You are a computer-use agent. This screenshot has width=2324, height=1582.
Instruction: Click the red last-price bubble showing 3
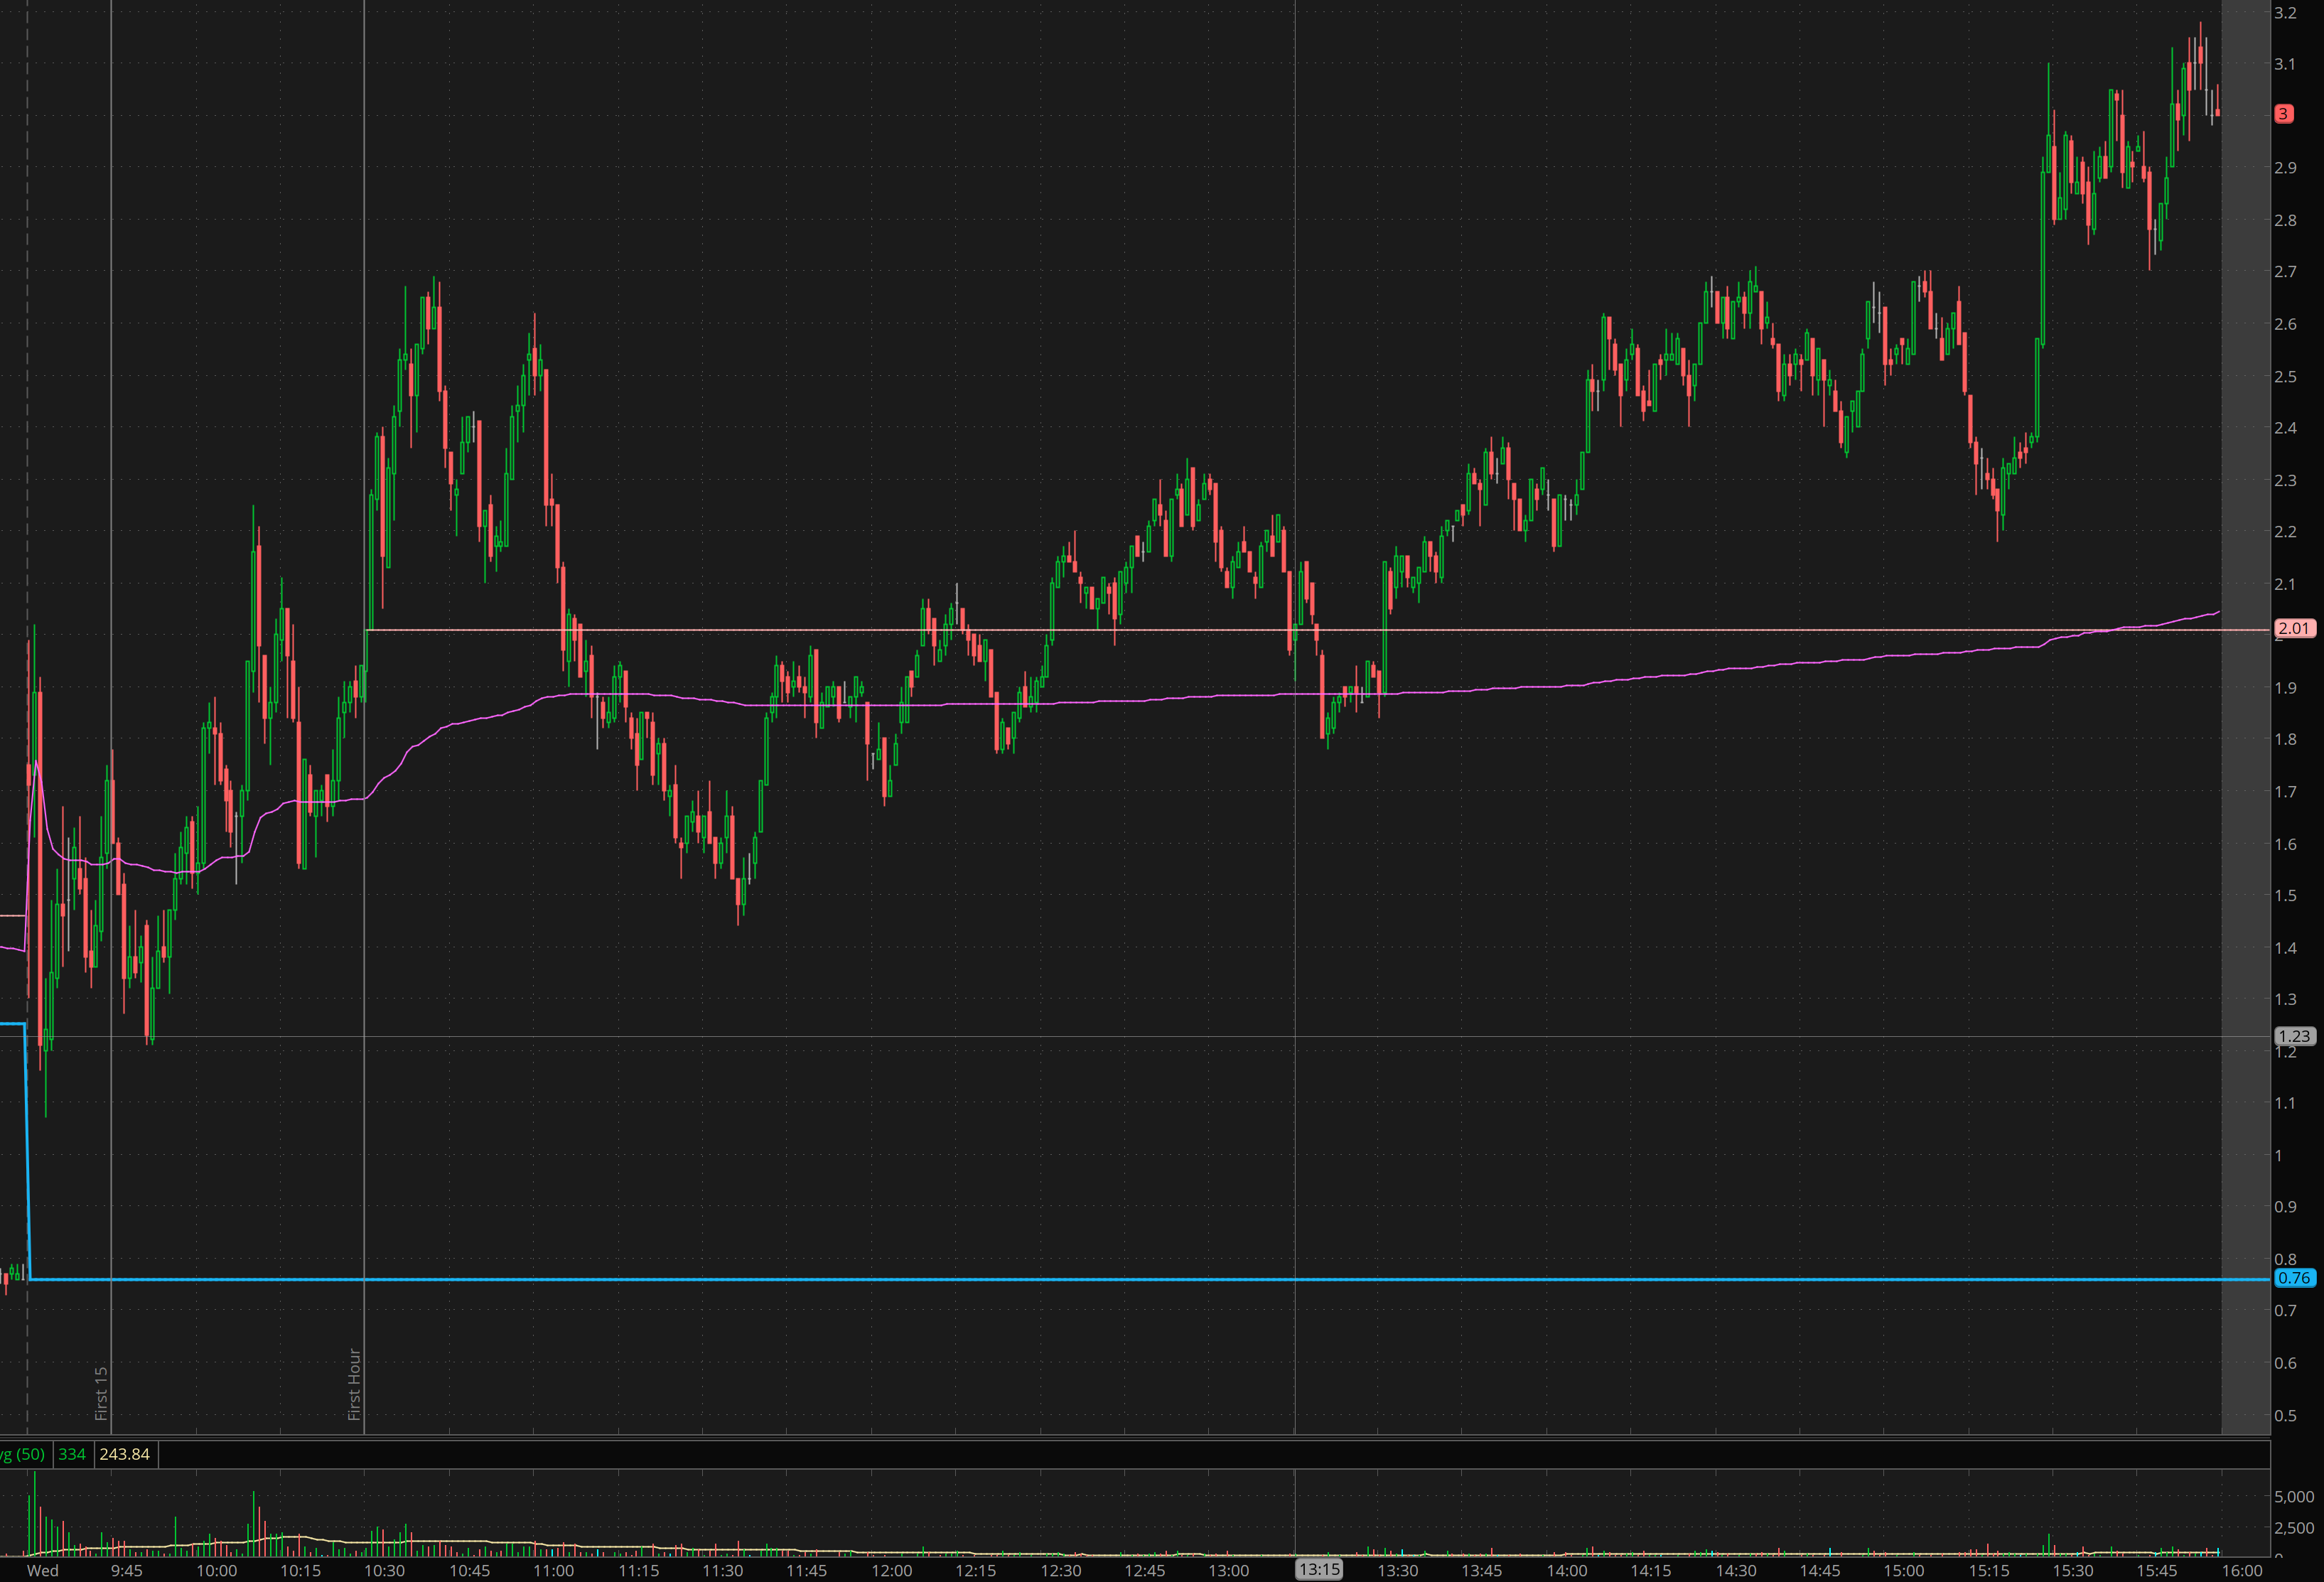pyautogui.click(x=2283, y=114)
